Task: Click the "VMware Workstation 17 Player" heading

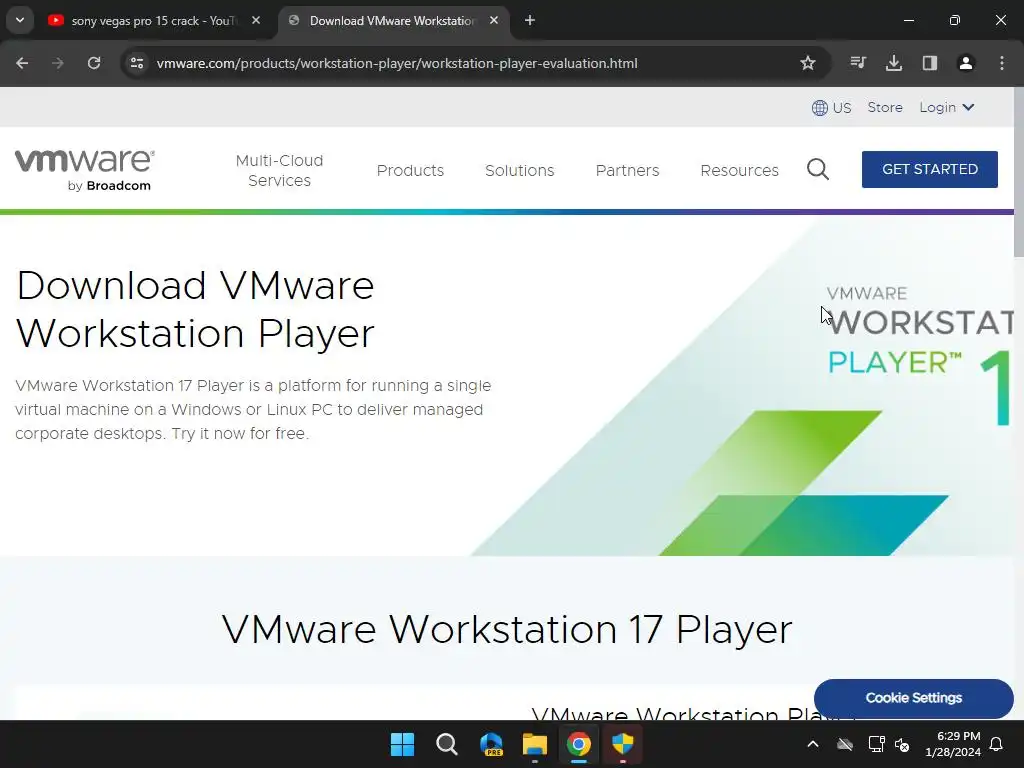Action: 507,630
